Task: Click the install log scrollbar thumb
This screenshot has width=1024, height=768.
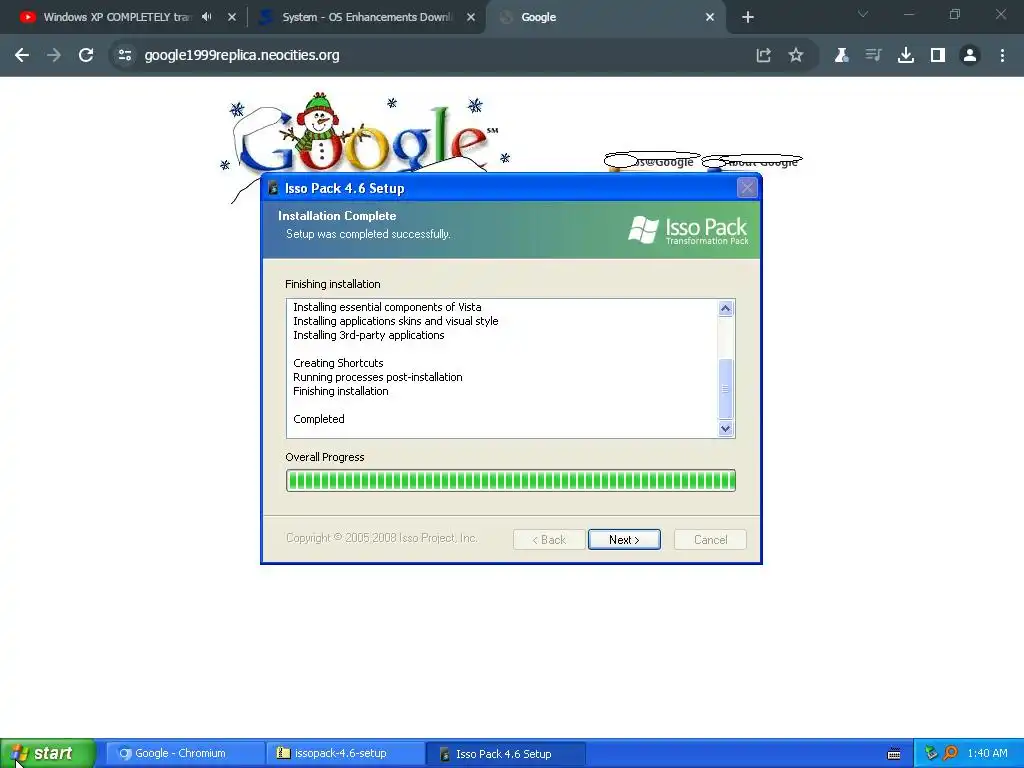Action: coord(725,389)
